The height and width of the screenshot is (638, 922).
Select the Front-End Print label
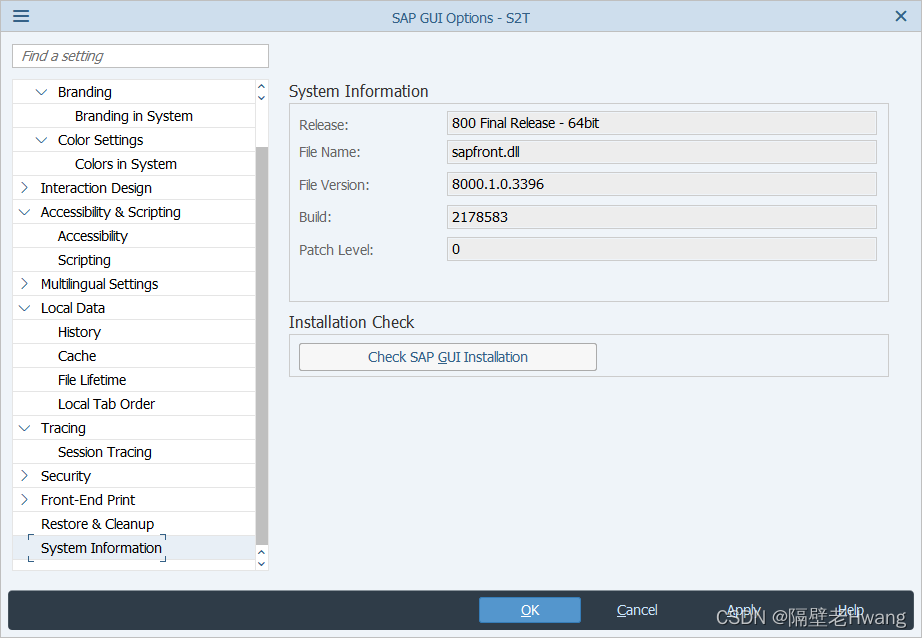click(x=88, y=500)
